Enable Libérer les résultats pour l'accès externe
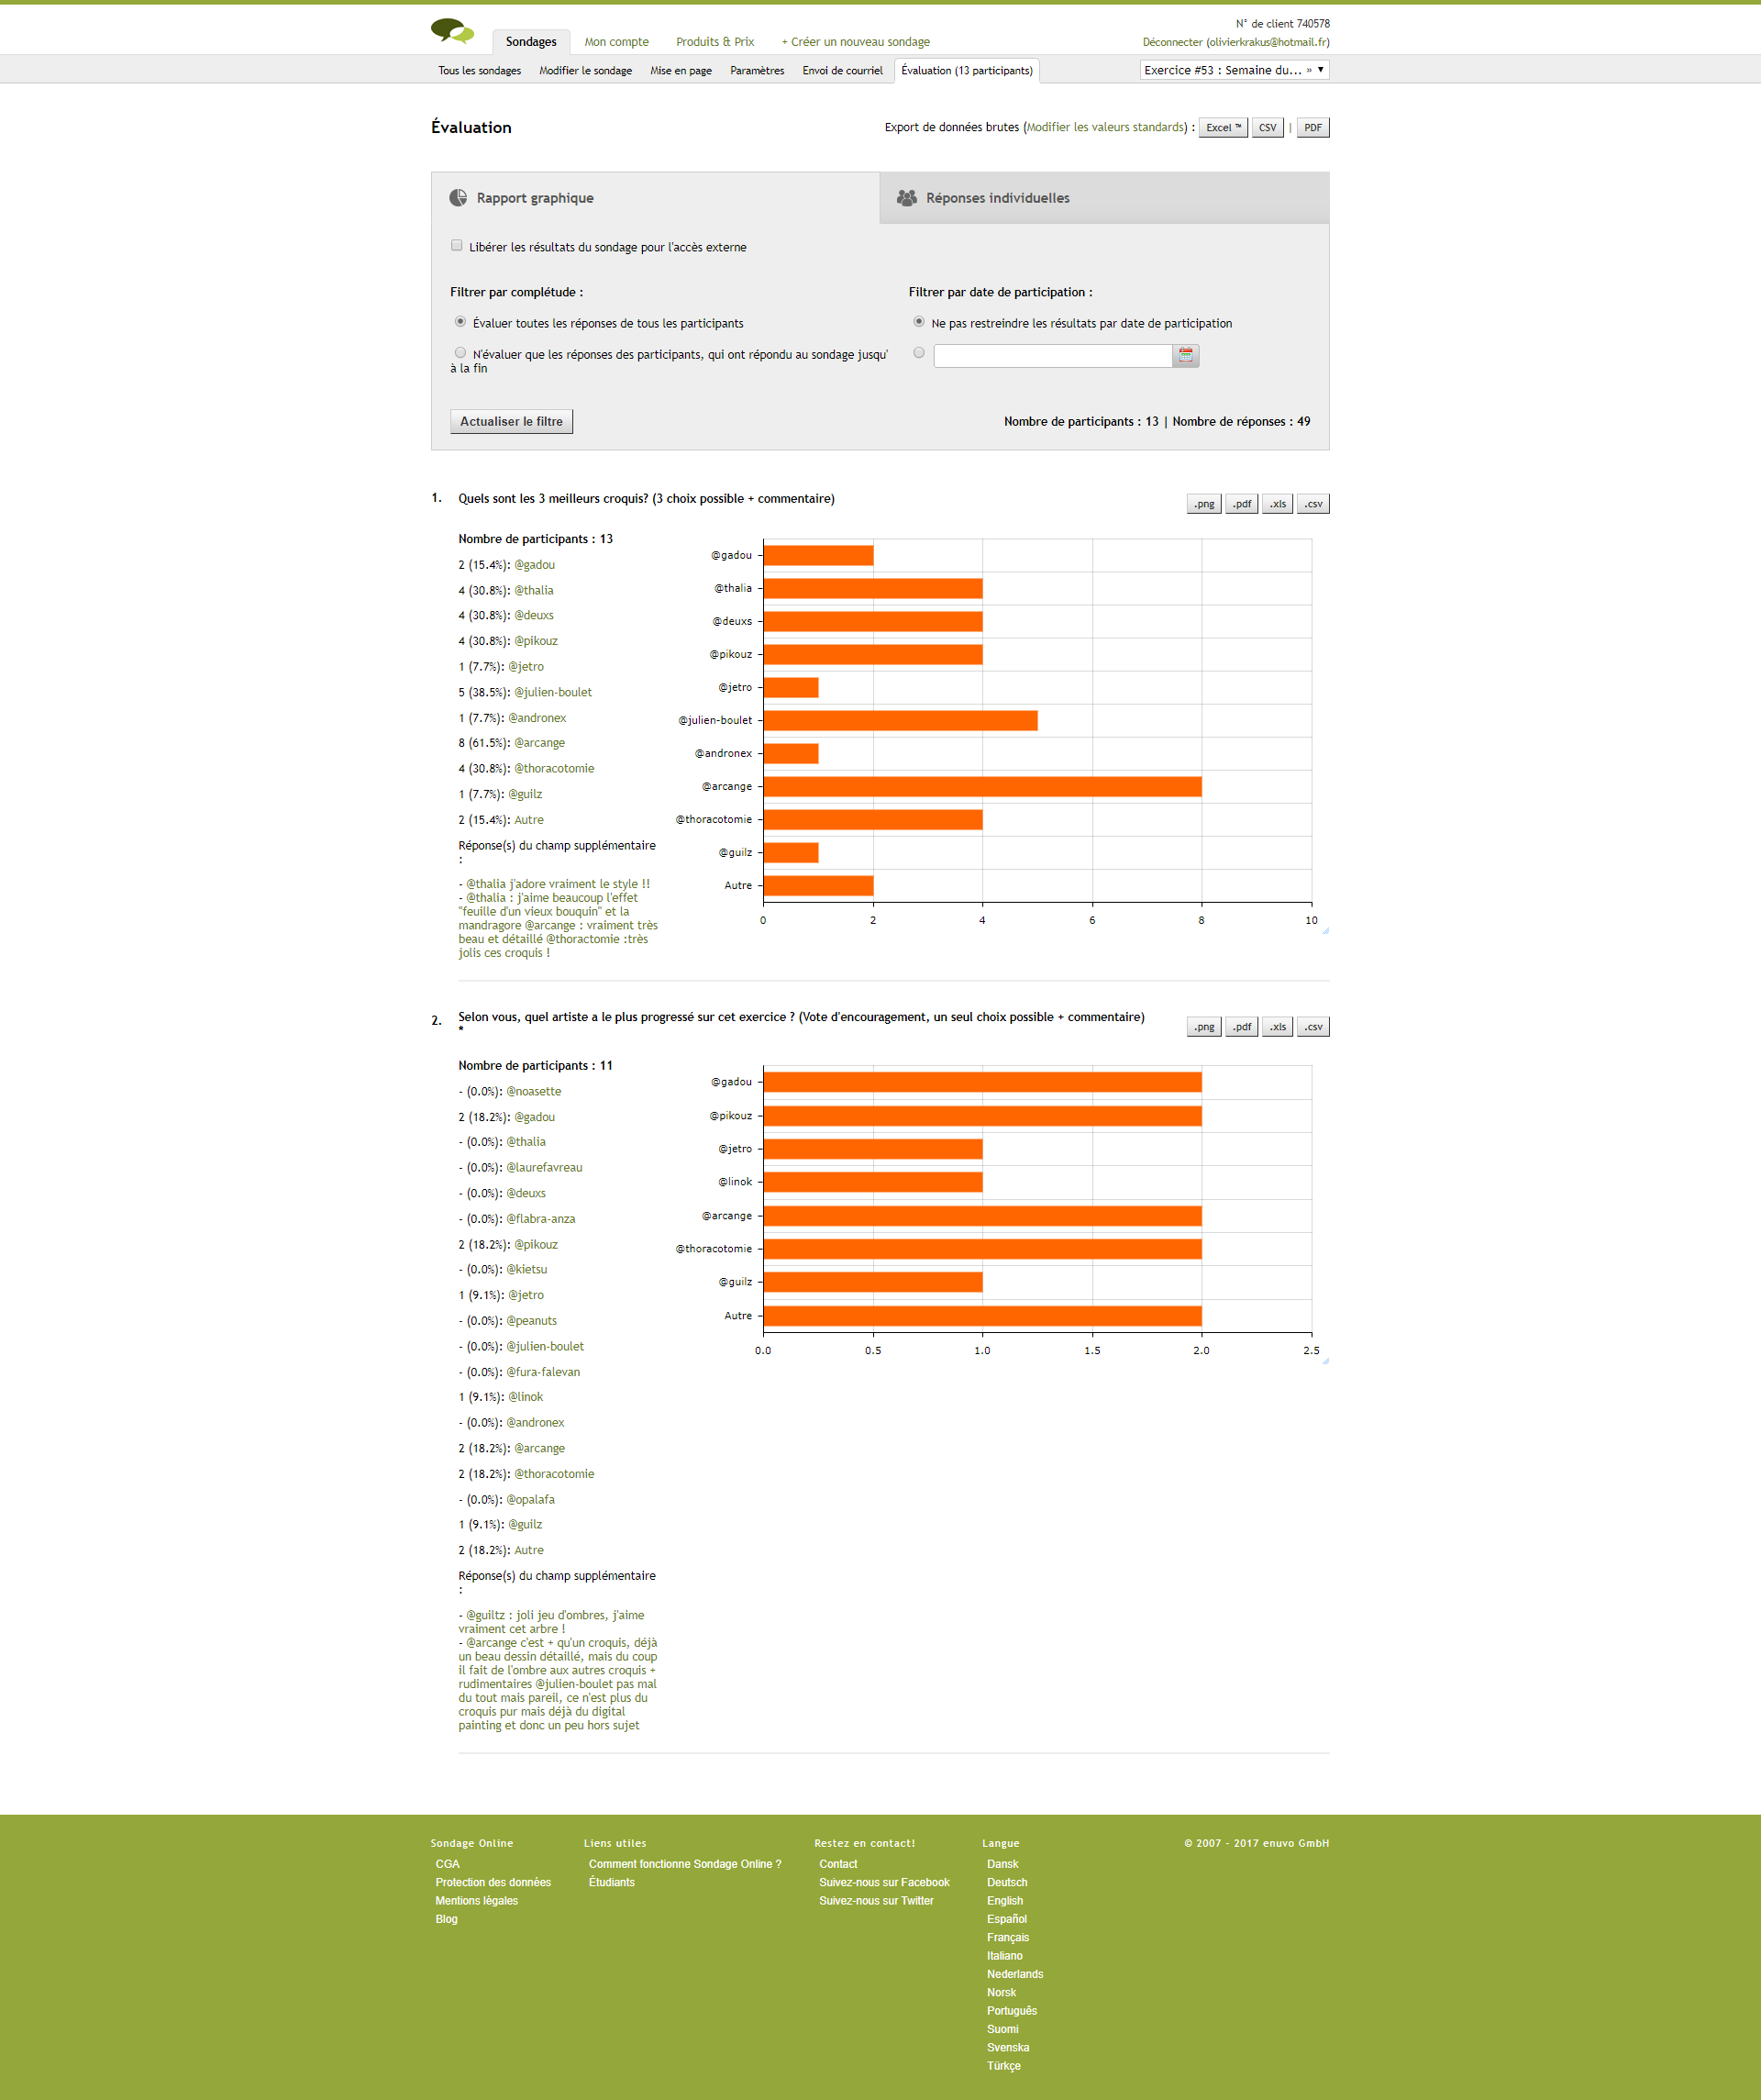The width and height of the screenshot is (1761, 2100). coord(457,246)
